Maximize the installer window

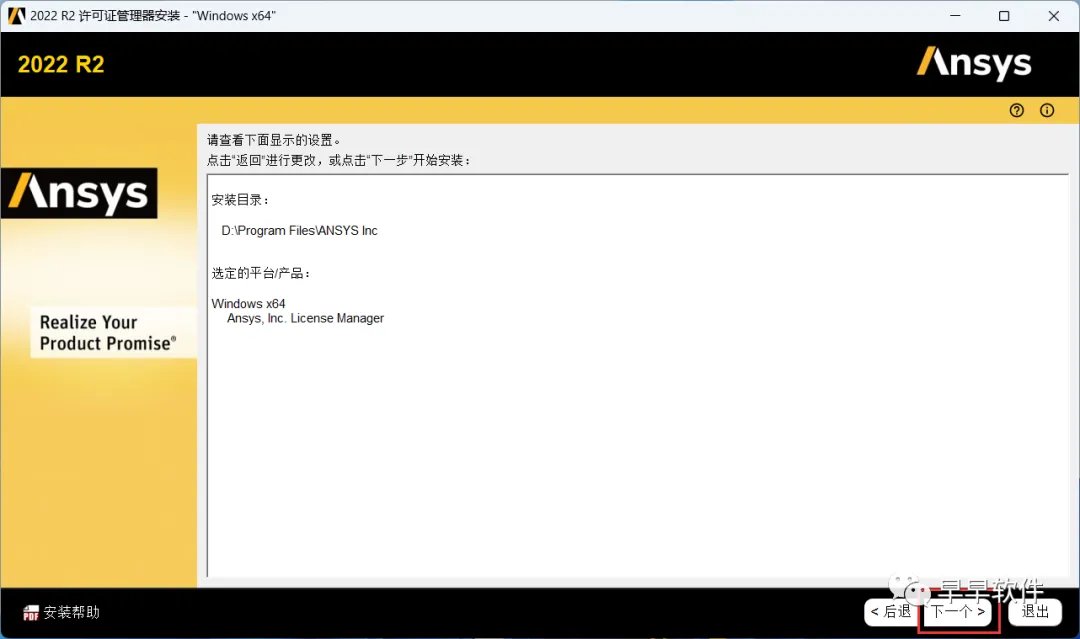tap(1004, 16)
